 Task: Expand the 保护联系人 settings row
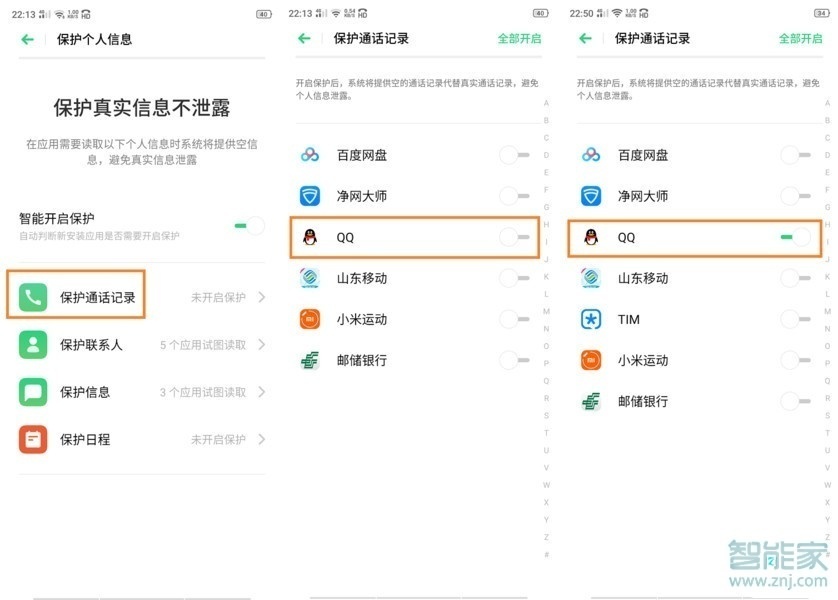click(x=260, y=344)
